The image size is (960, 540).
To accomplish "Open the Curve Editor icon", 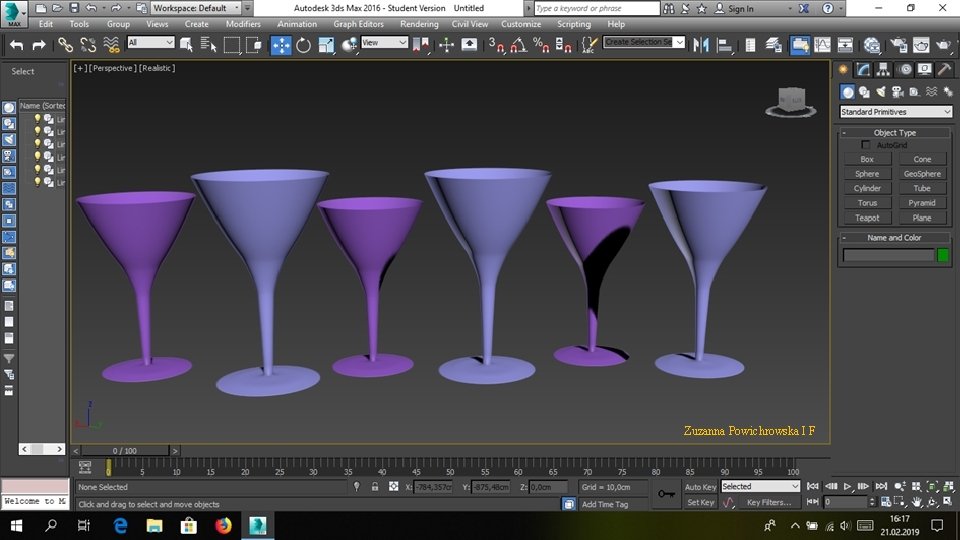I will (822, 45).
